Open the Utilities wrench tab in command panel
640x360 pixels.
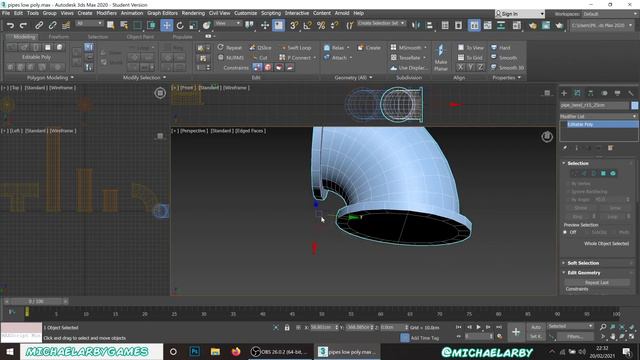(631, 93)
